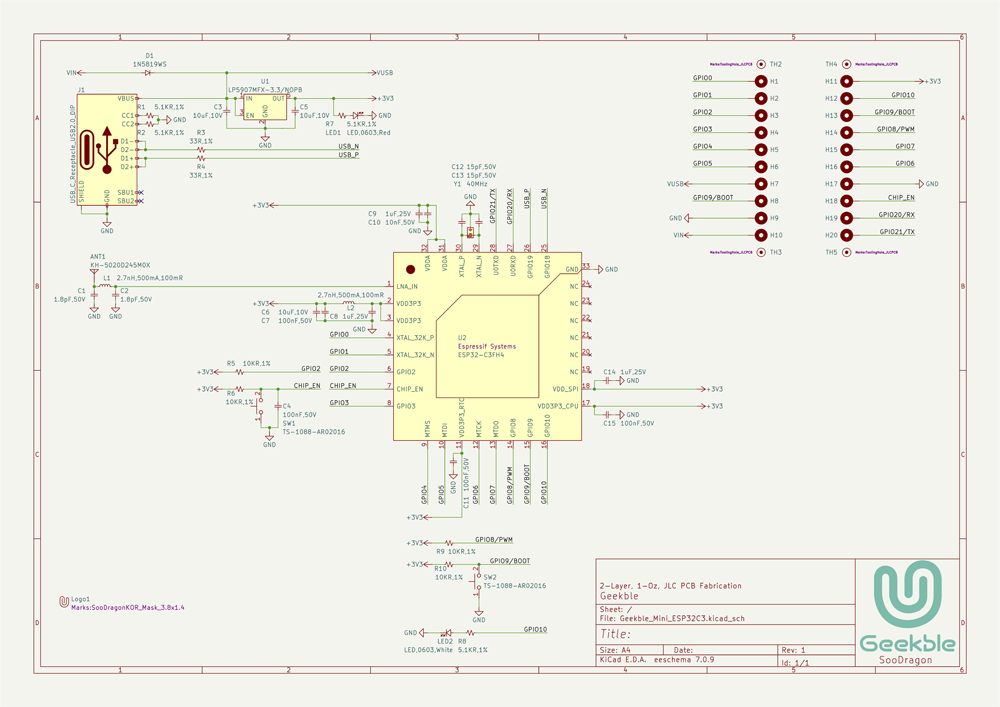The width and height of the screenshot is (1000, 707).
Task: Click the D1 1N5819WS diode symbol
Action: 148,72
